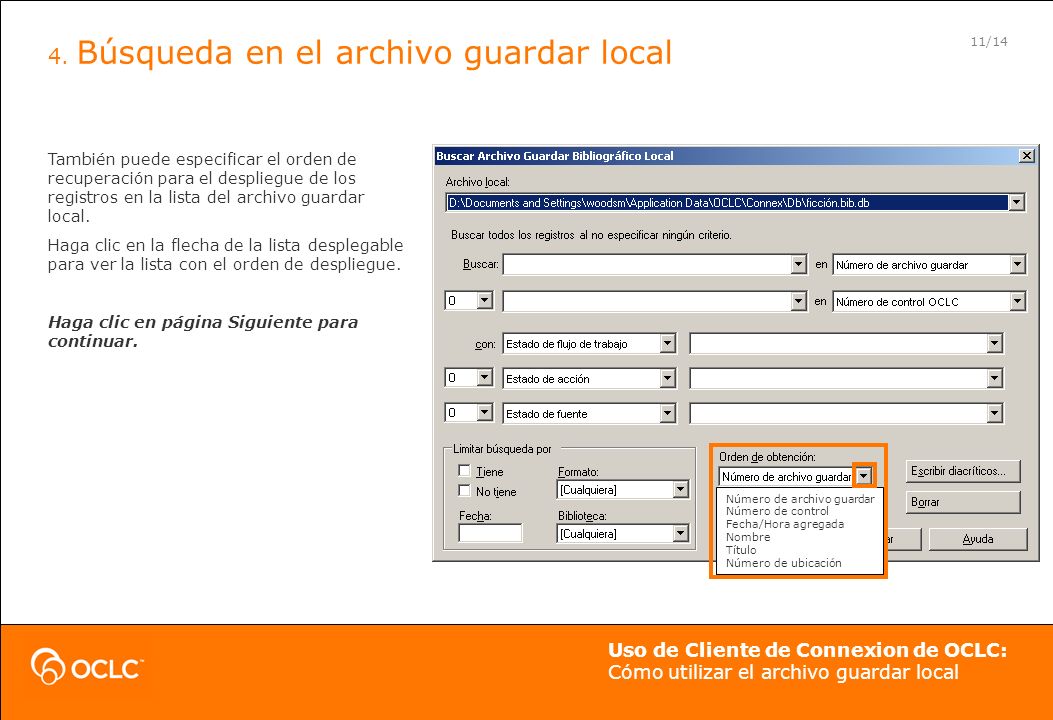
Task: Open the value dropdown for Estado de fuente
Action: (995, 414)
